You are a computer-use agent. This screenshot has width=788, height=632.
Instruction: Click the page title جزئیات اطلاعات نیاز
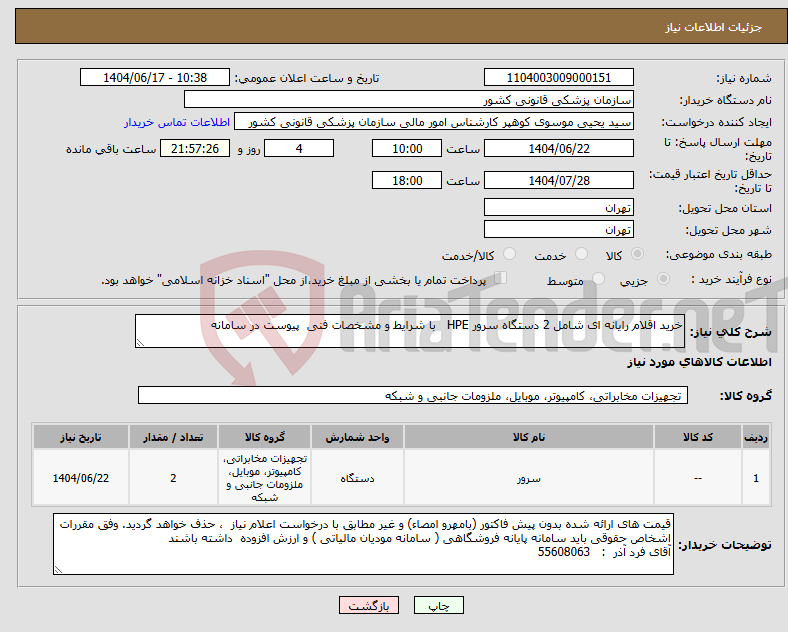tap(714, 27)
